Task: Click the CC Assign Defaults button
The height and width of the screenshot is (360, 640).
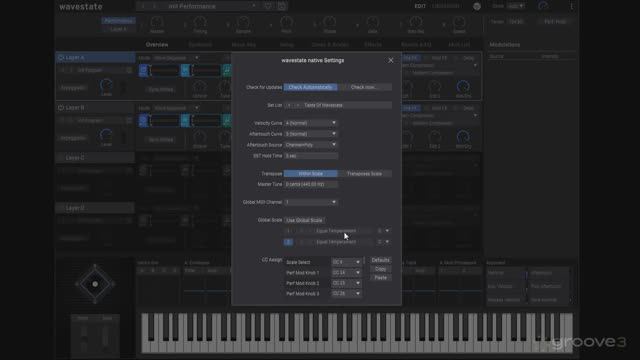Action: point(380,260)
